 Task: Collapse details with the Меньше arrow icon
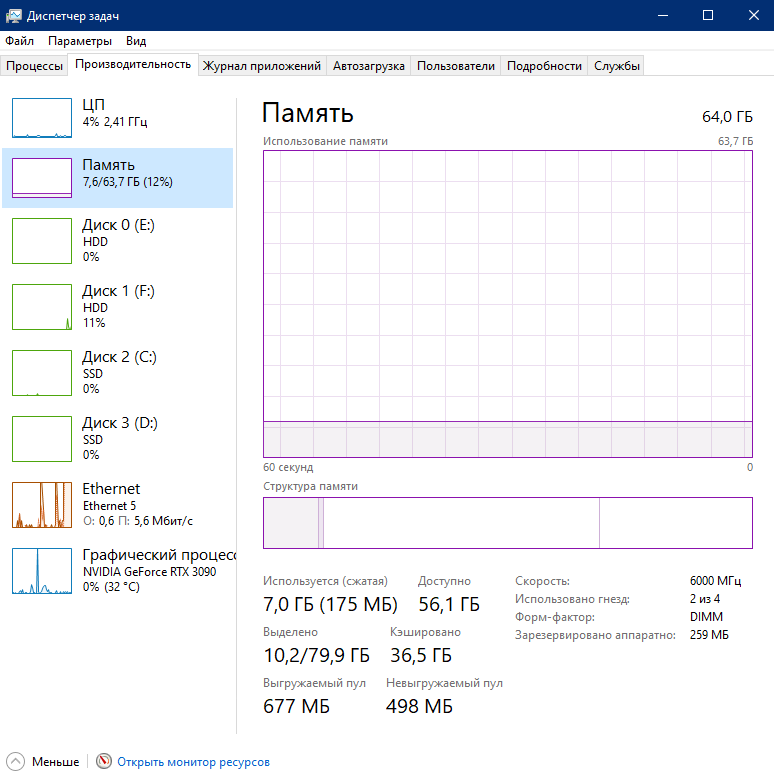pyautogui.click(x=16, y=762)
